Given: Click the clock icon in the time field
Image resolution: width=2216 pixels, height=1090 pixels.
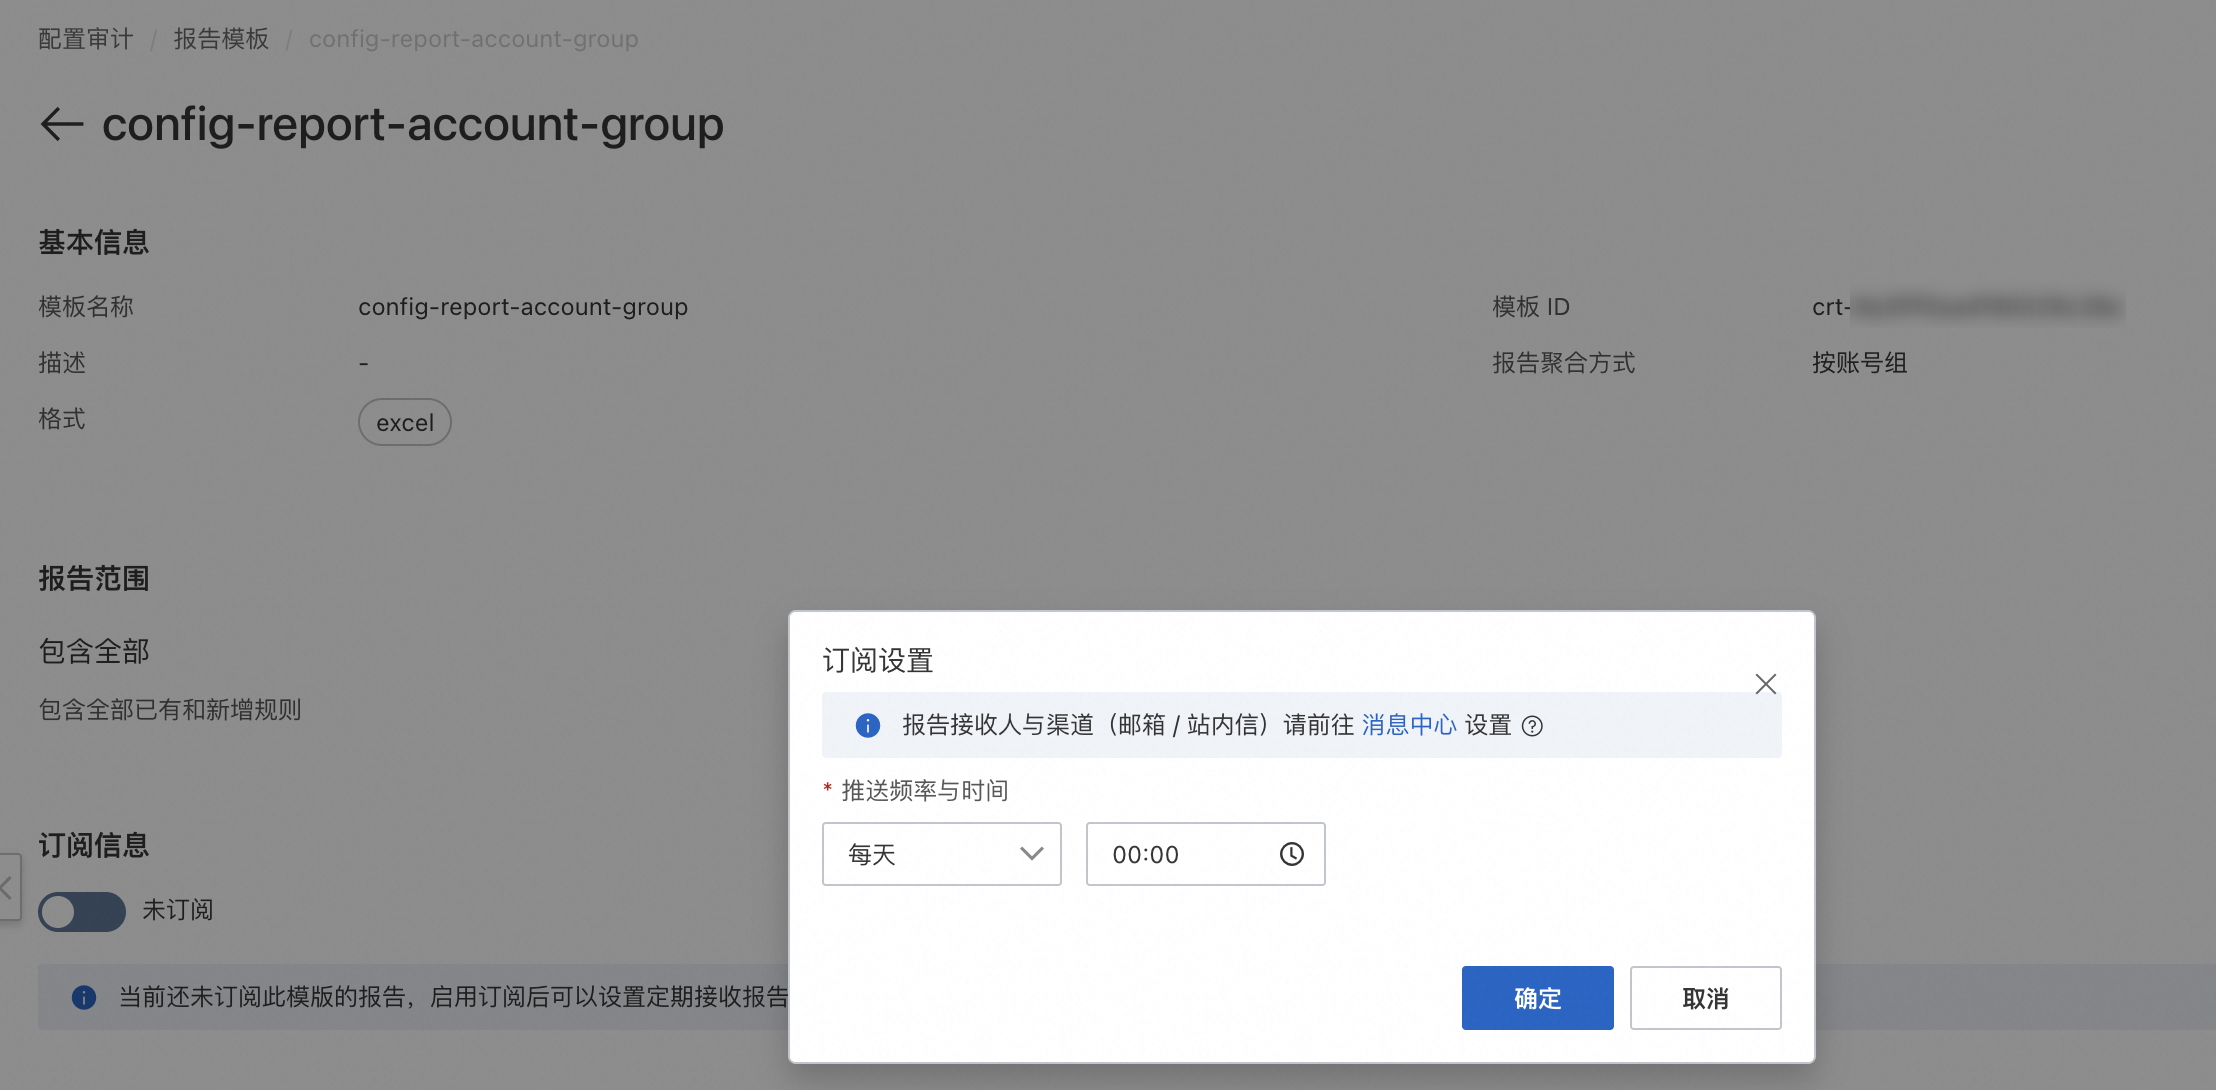Looking at the screenshot, I should 1291,854.
